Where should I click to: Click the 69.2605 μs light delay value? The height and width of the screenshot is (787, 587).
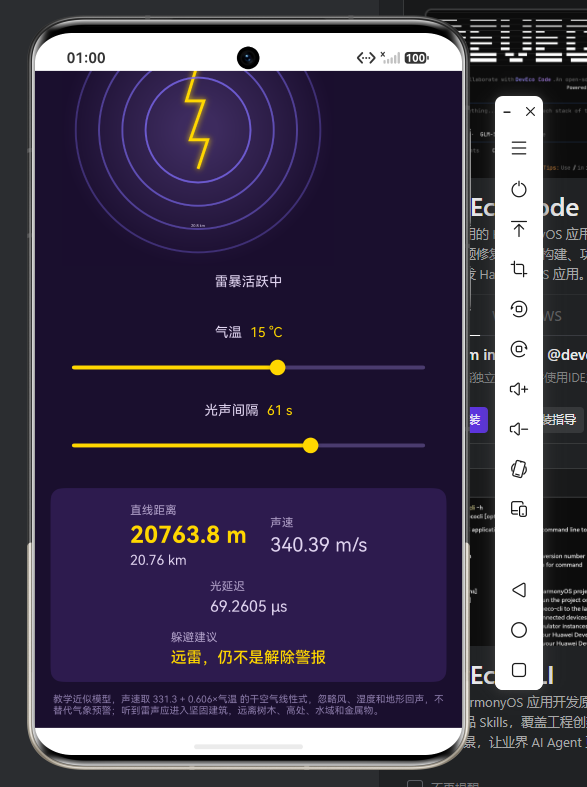[x=248, y=606]
